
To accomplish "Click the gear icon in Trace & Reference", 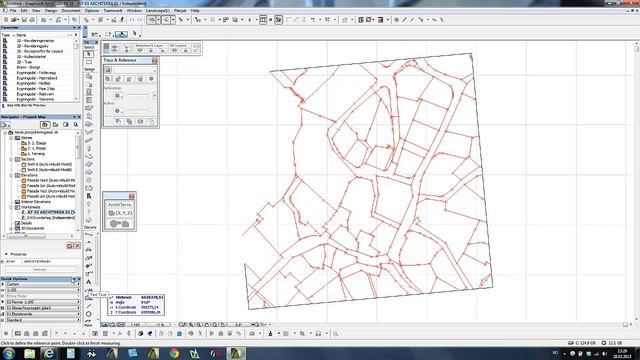I will (x=151, y=79).
